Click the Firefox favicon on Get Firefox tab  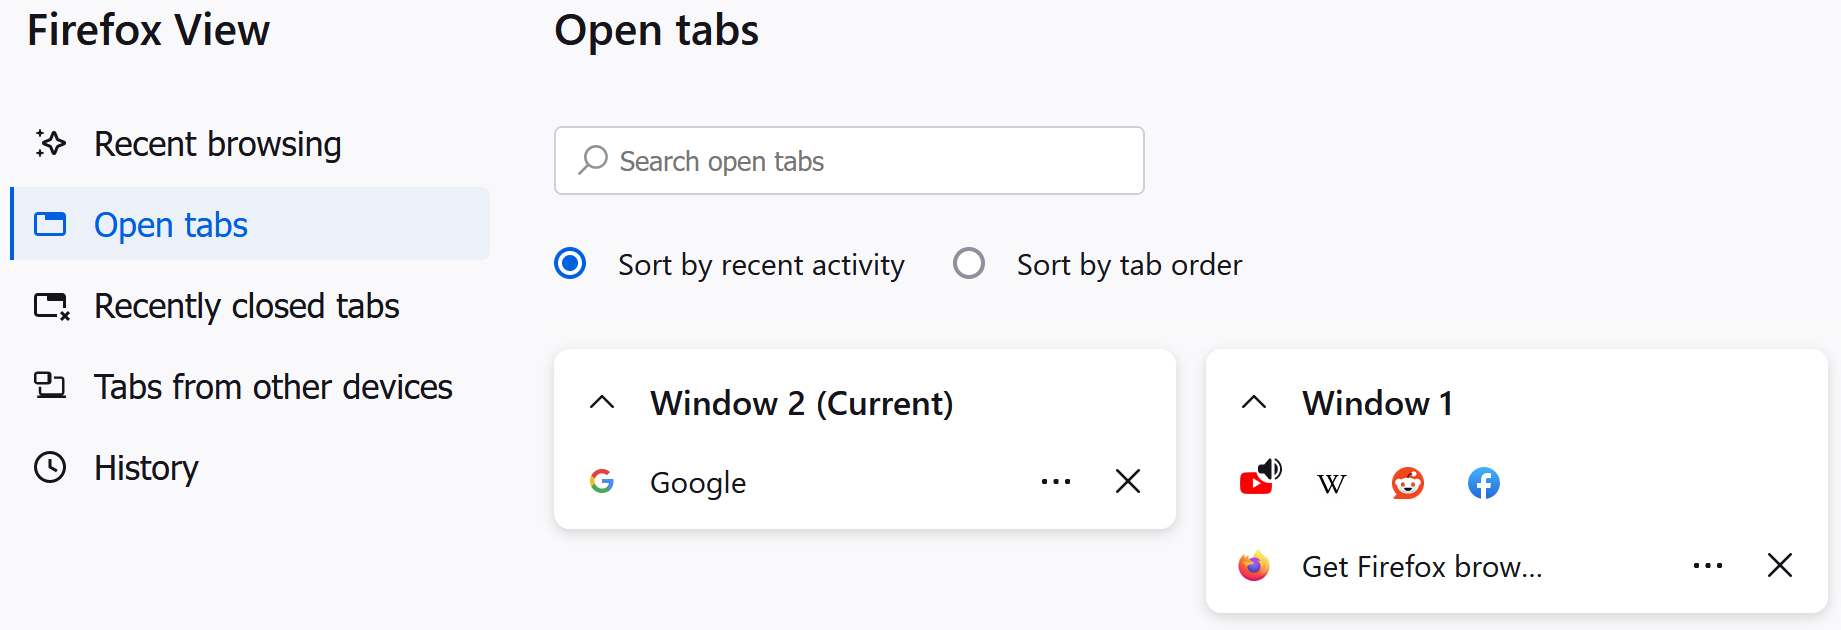point(1254,566)
